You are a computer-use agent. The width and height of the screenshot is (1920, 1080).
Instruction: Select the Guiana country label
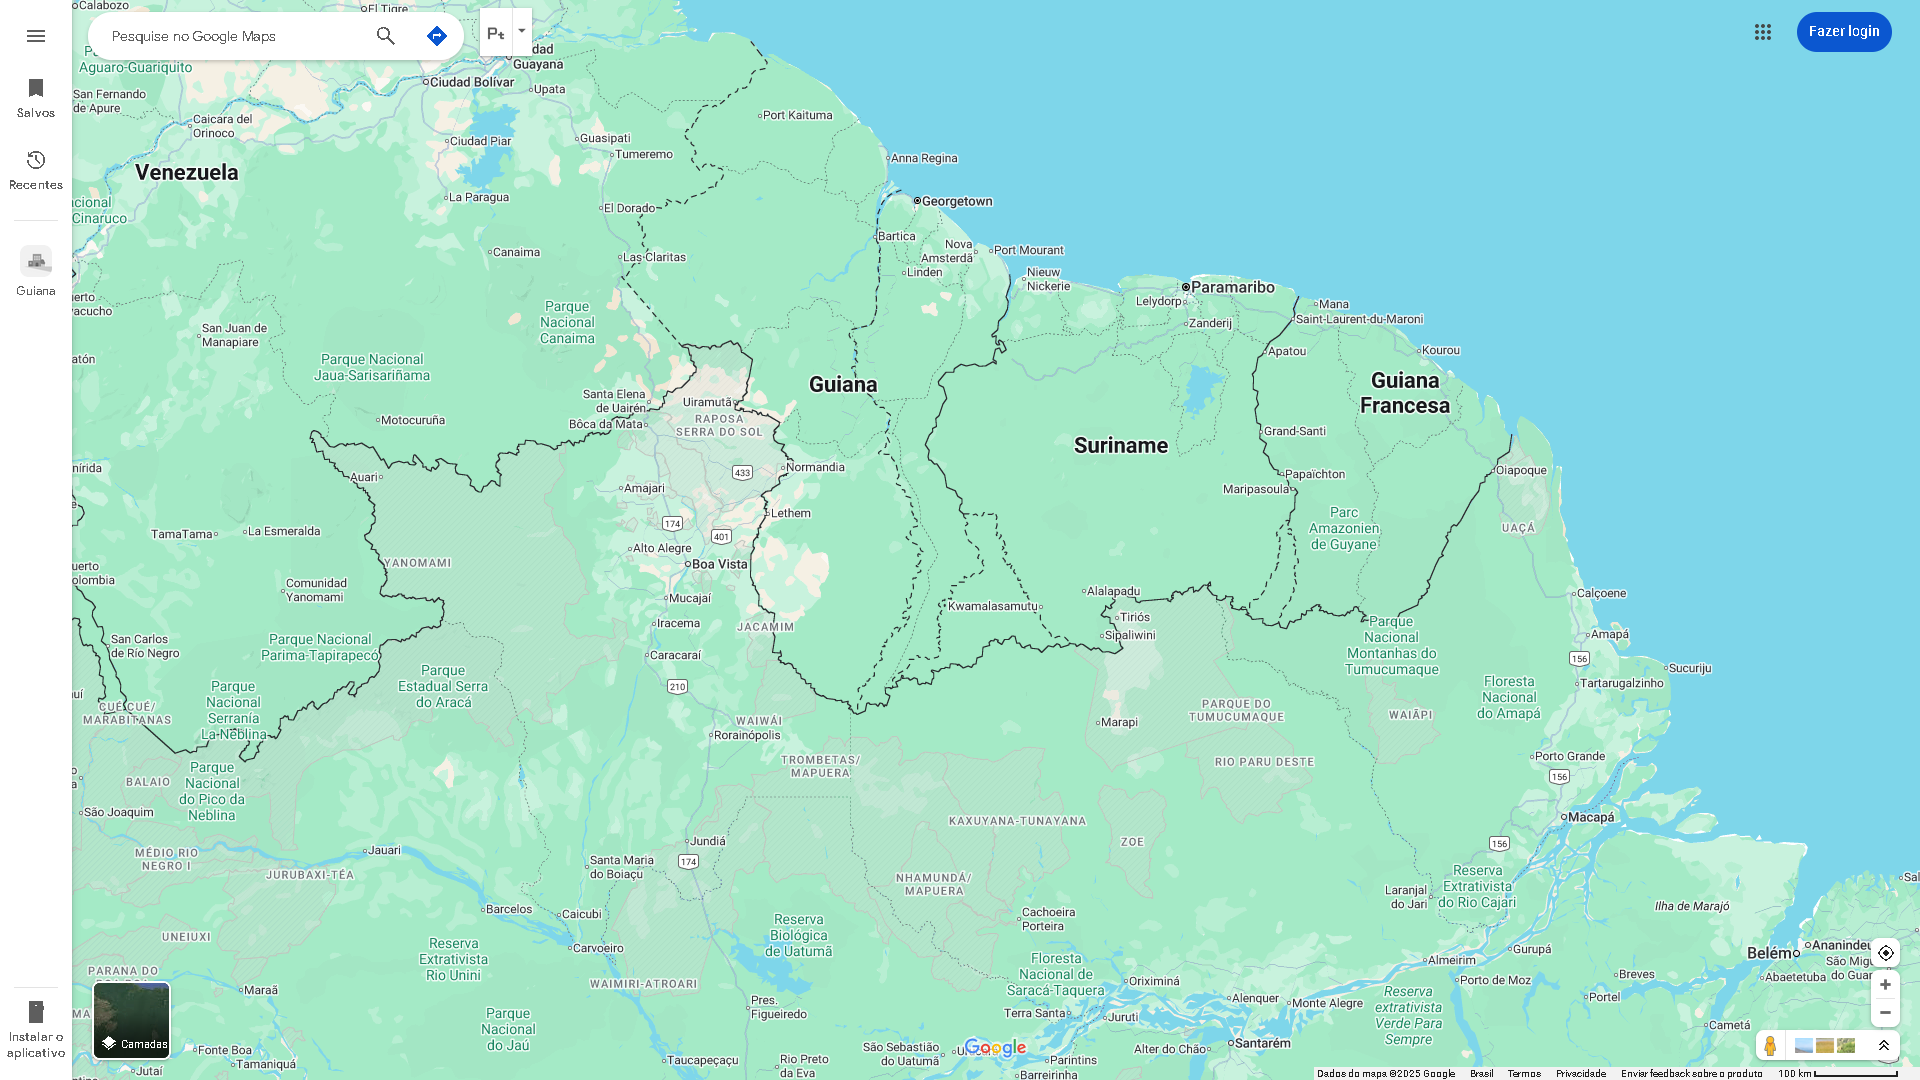[x=843, y=385]
